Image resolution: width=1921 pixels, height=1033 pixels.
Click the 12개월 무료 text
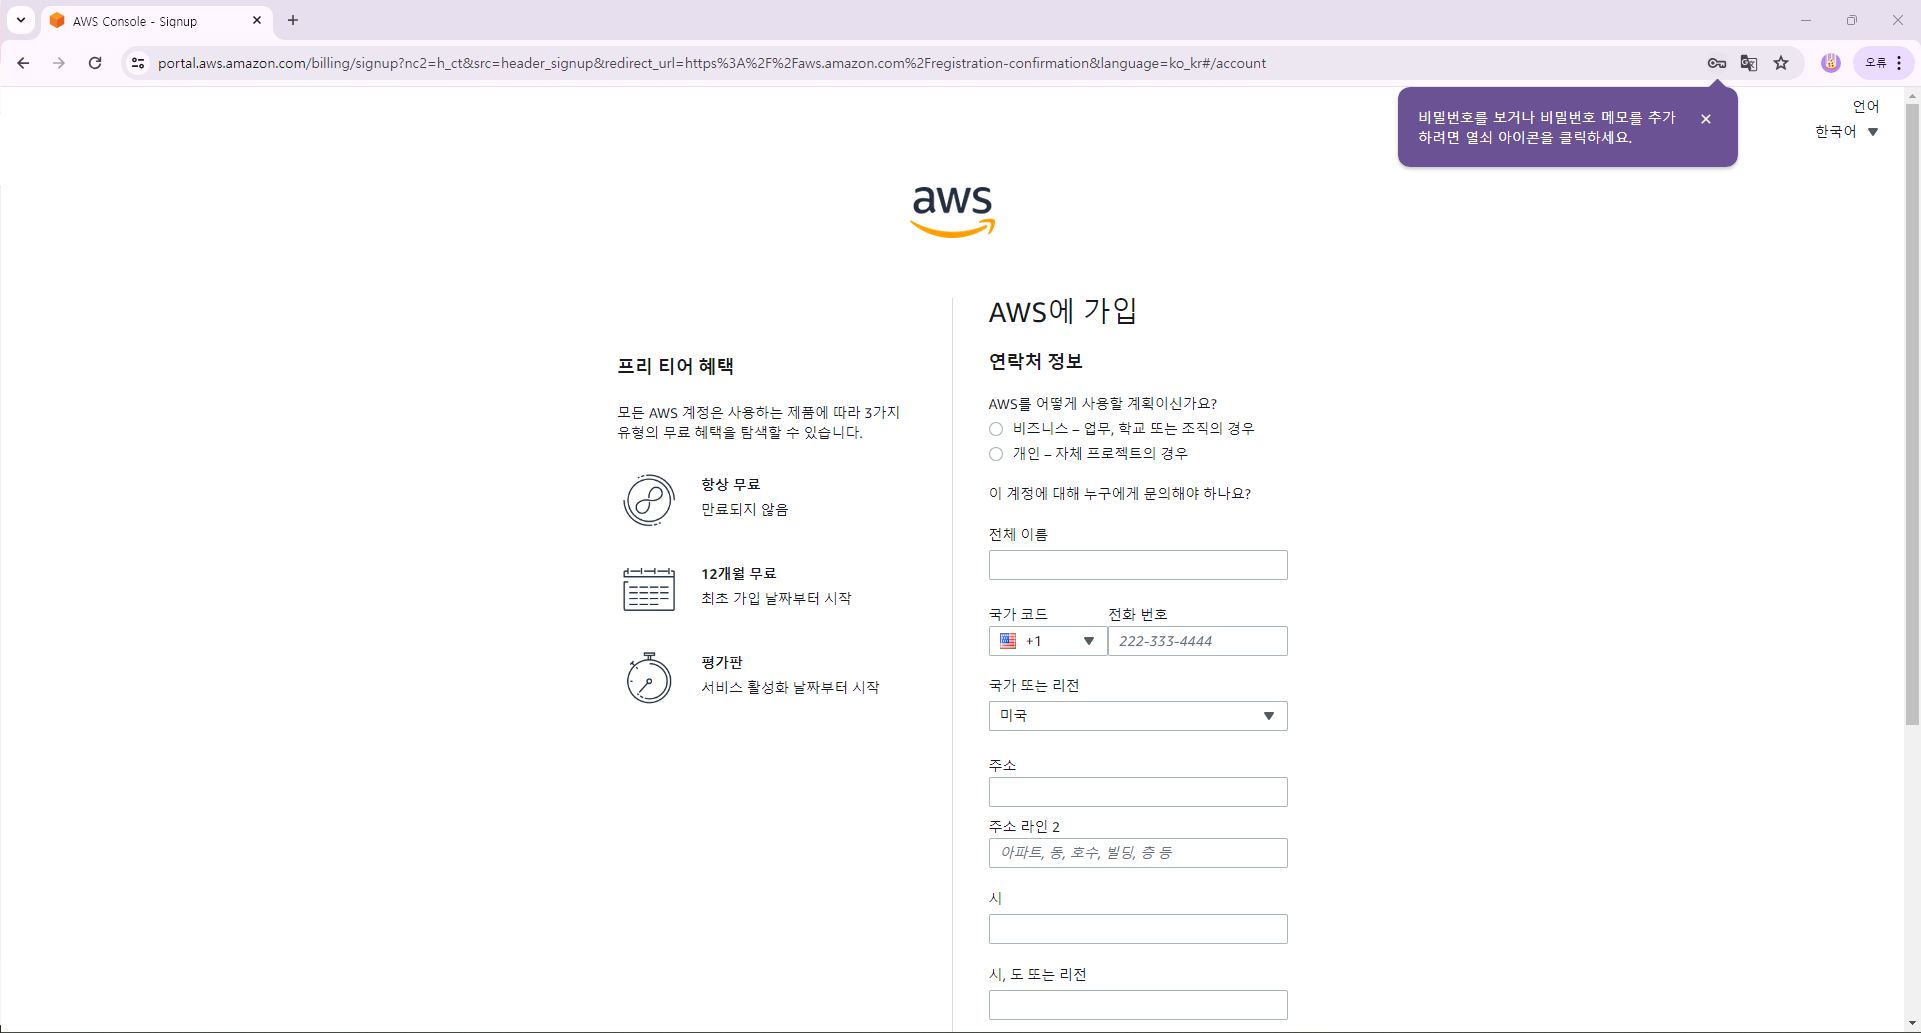(738, 573)
